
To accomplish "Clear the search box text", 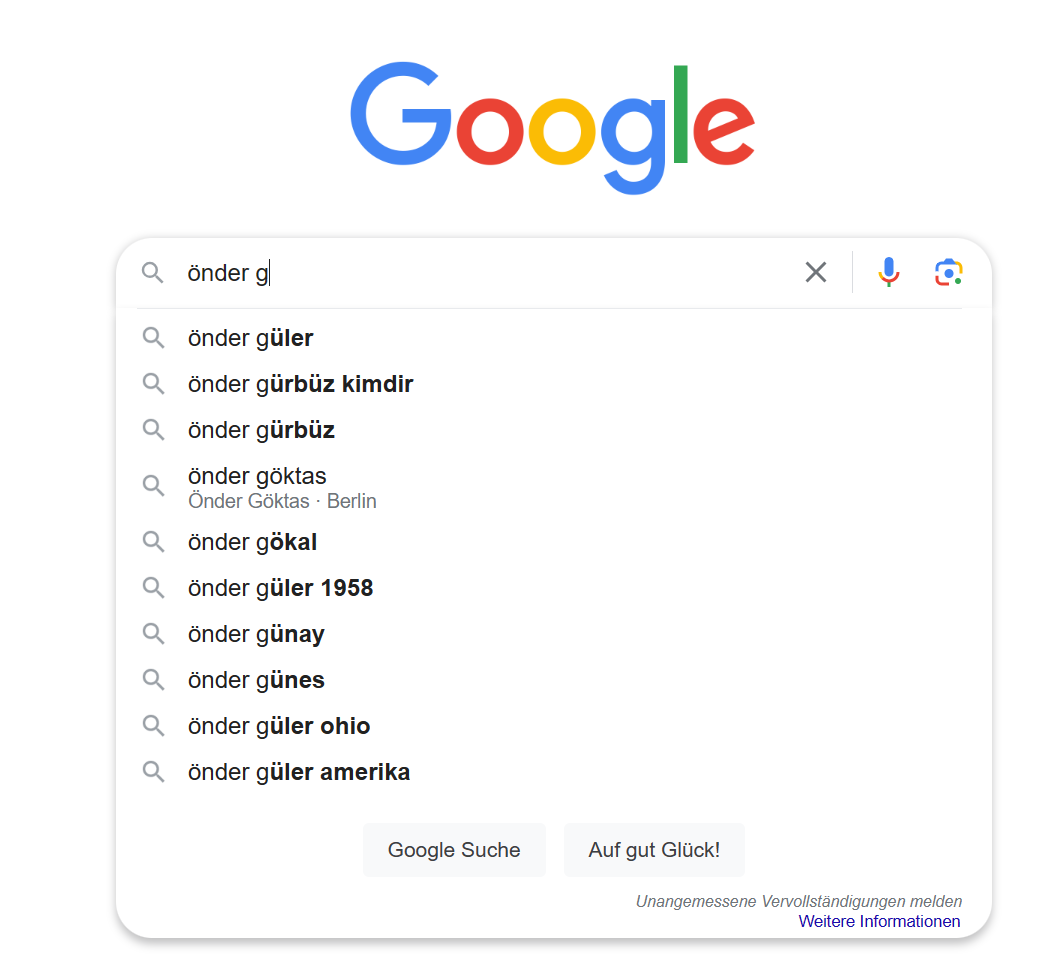I will pos(816,272).
